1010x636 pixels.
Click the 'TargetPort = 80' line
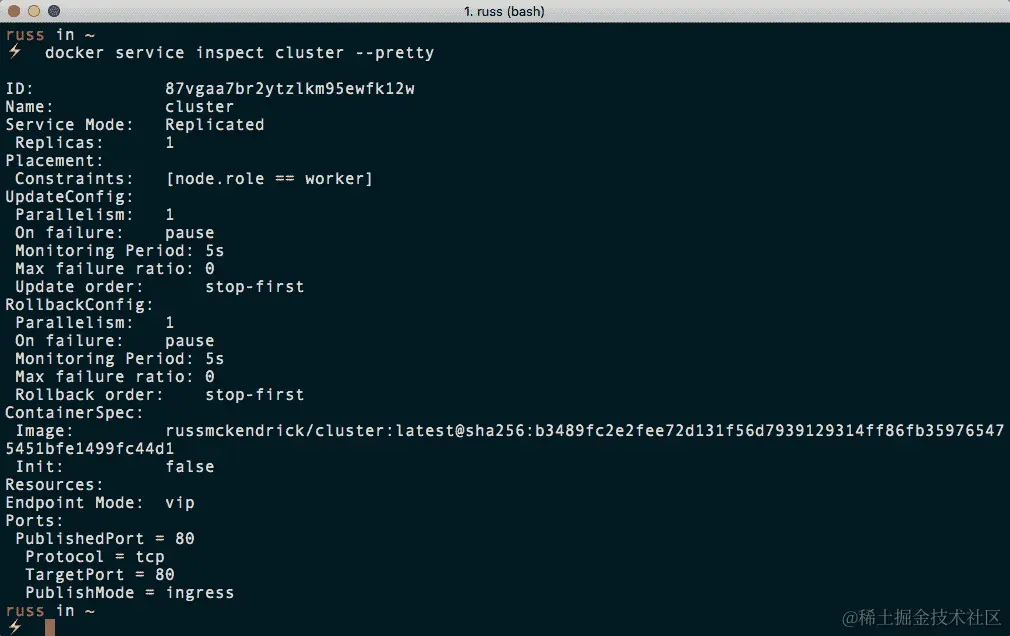pos(100,575)
